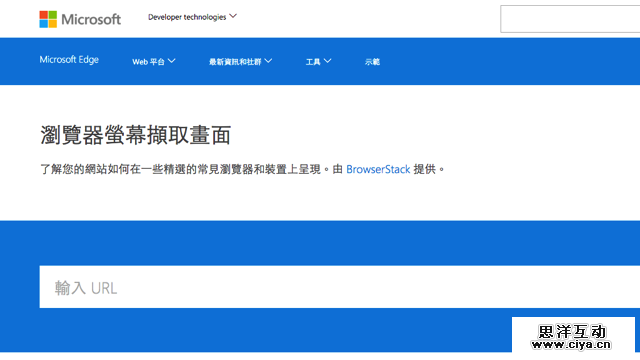Expand the 工具 menu

click(x=318, y=62)
